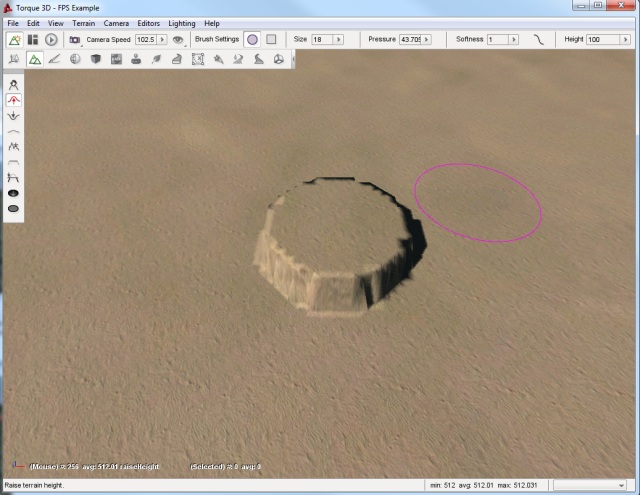This screenshot has height=495, width=640.
Task: Click the Play Game button icon
Action: coord(51,39)
